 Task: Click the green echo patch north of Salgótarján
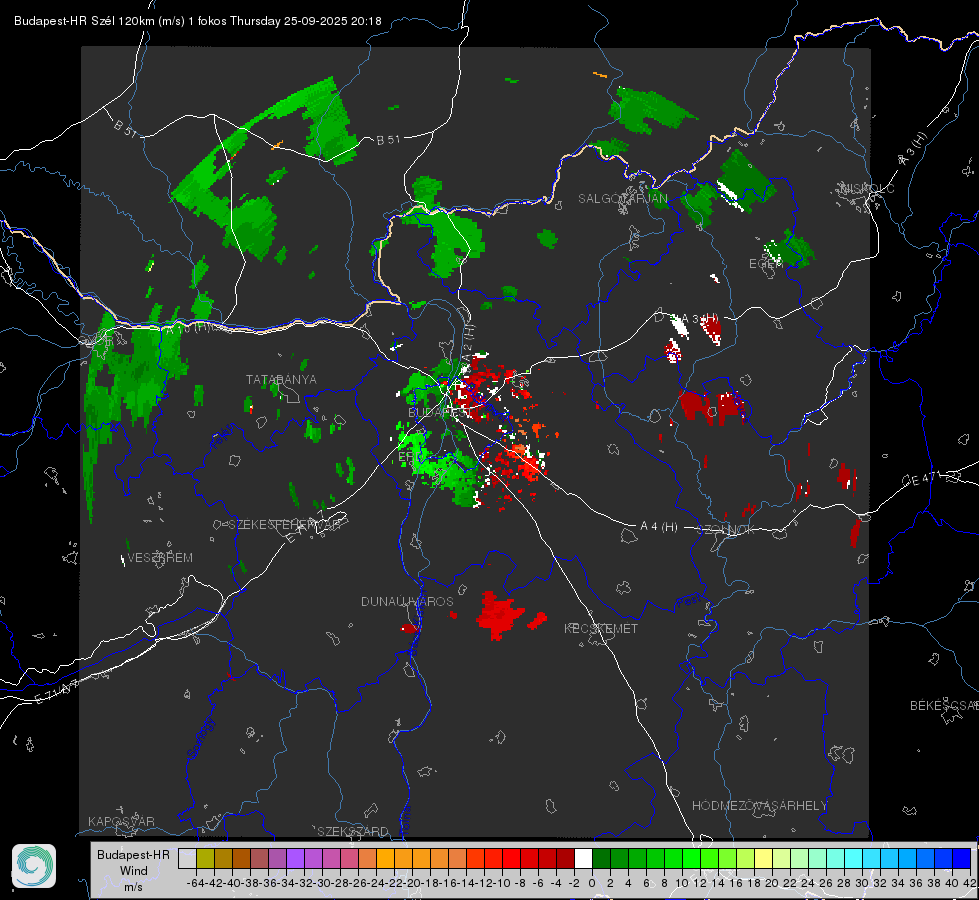coord(649,111)
